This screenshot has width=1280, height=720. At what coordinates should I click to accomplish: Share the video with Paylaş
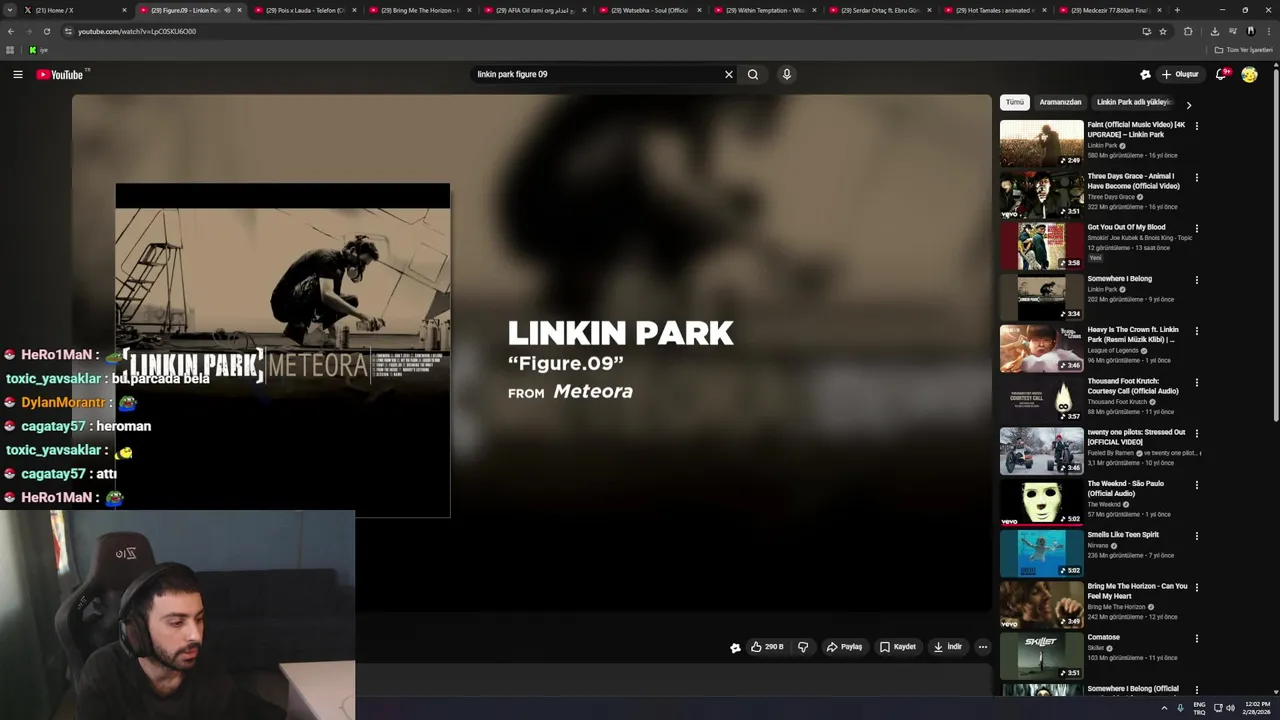tap(844, 647)
